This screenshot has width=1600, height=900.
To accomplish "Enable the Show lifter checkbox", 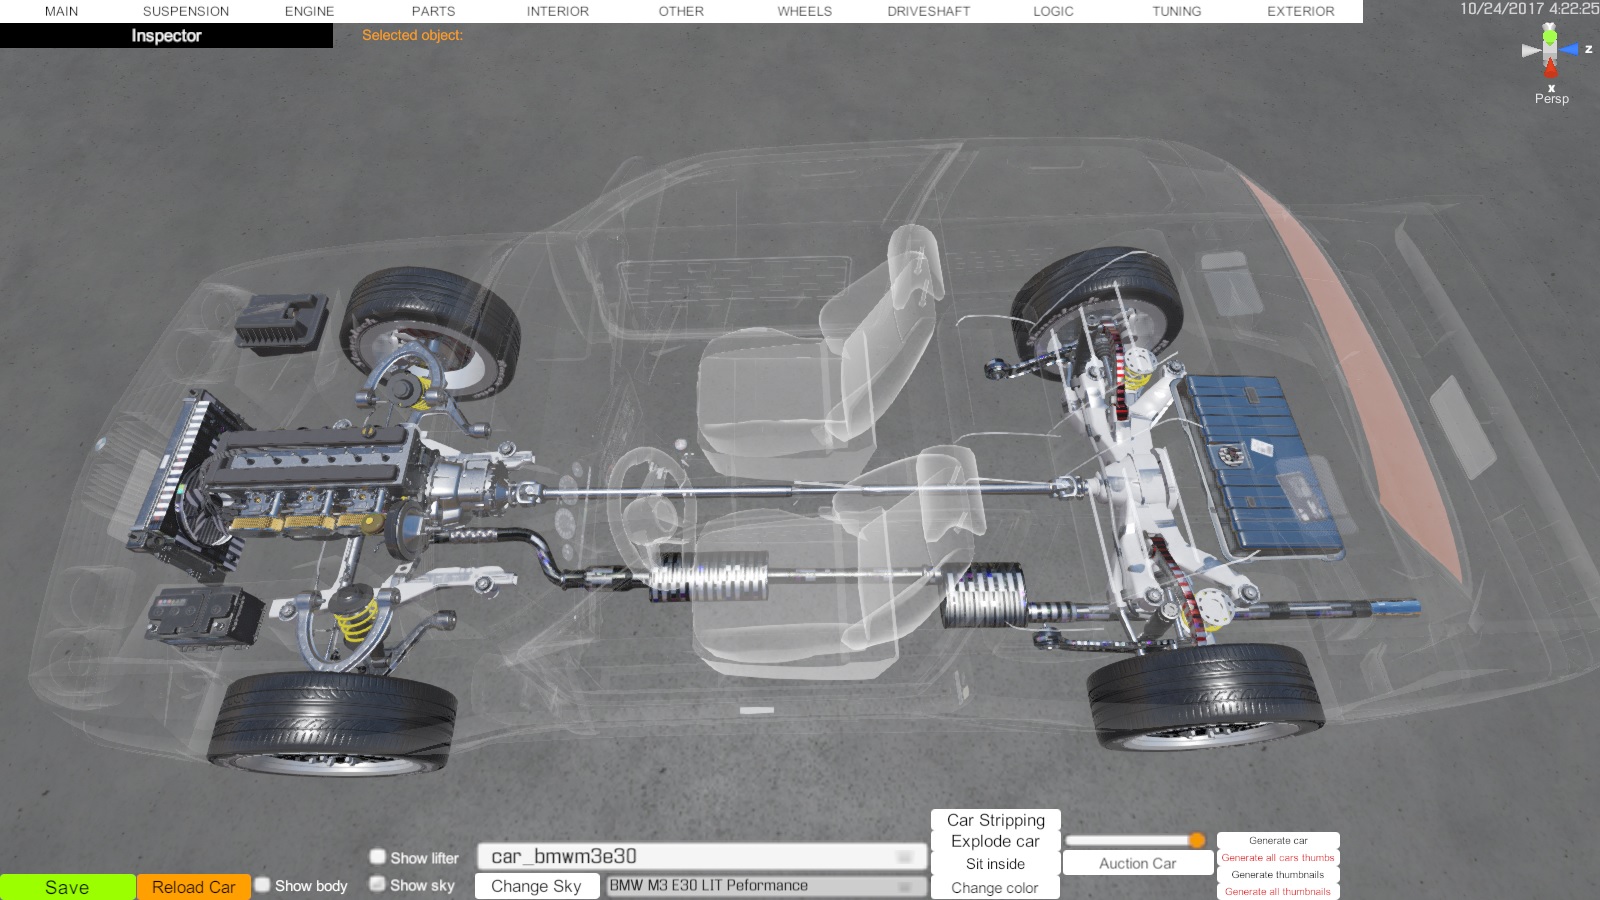I will point(378,857).
